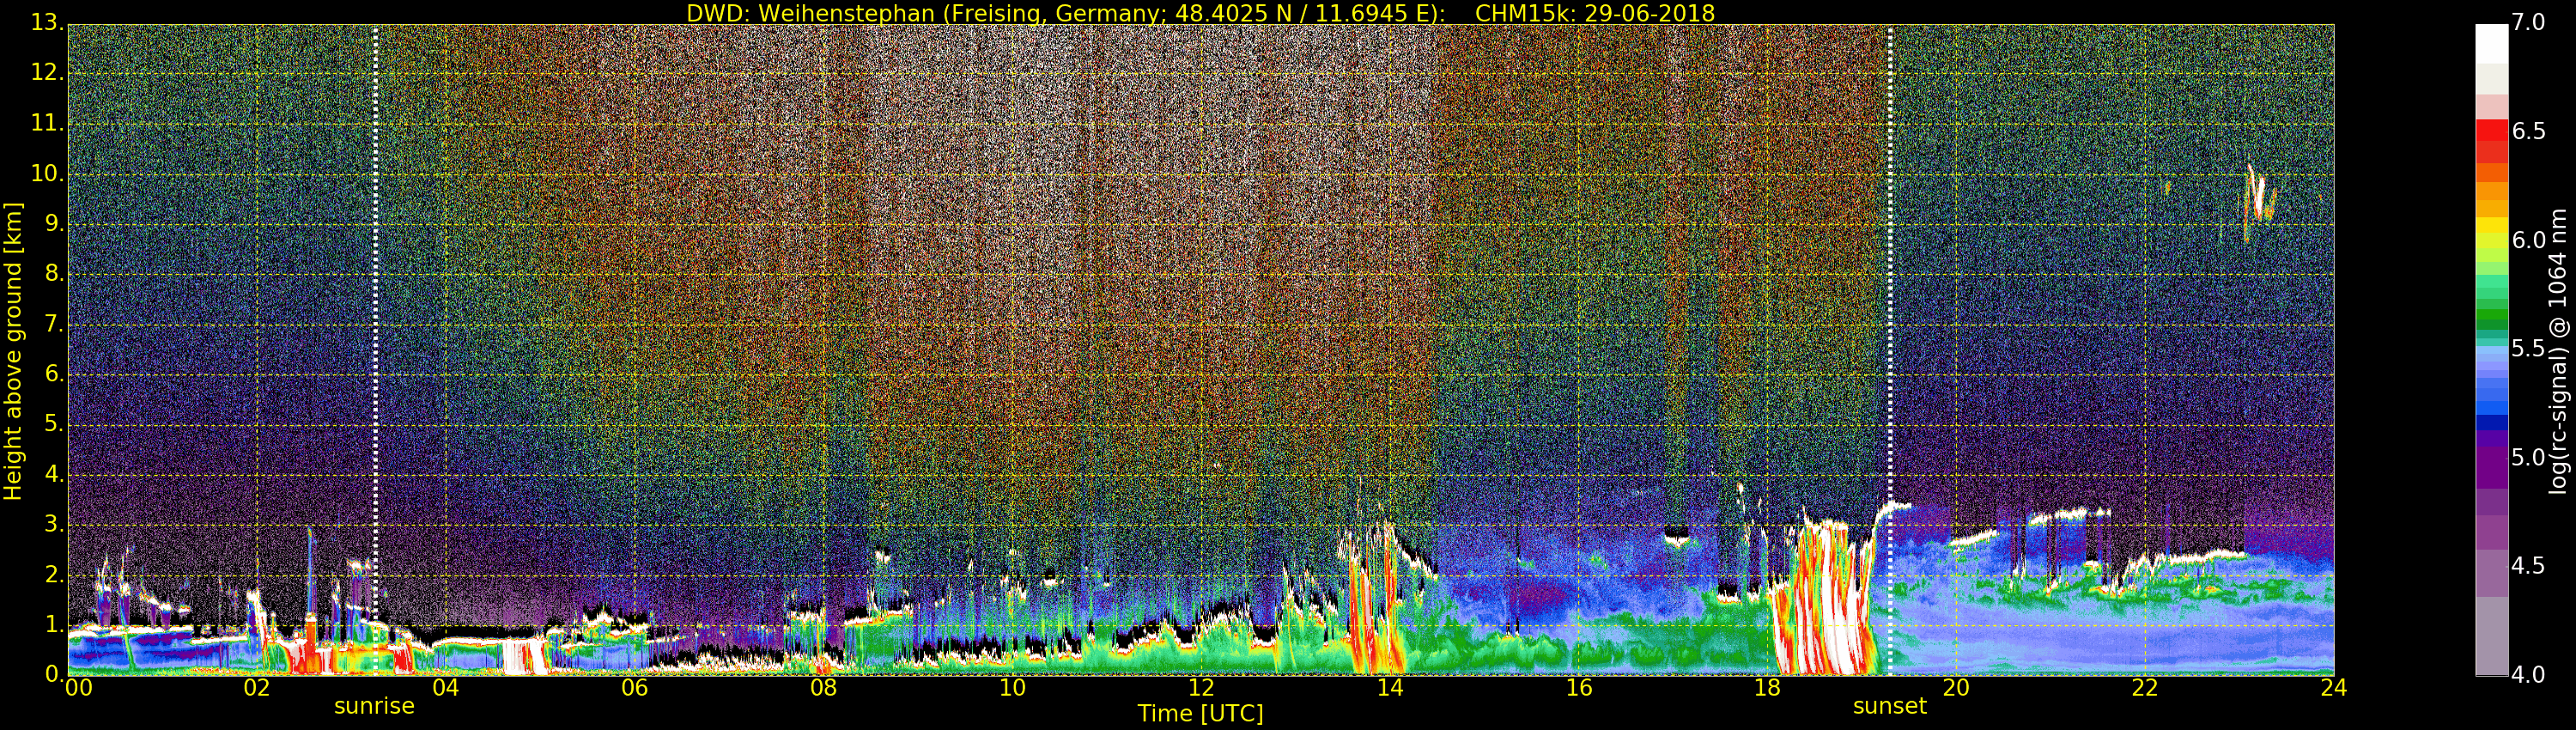
Task: Click the time axis tick label '00'
Action: click(x=78, y=688)
